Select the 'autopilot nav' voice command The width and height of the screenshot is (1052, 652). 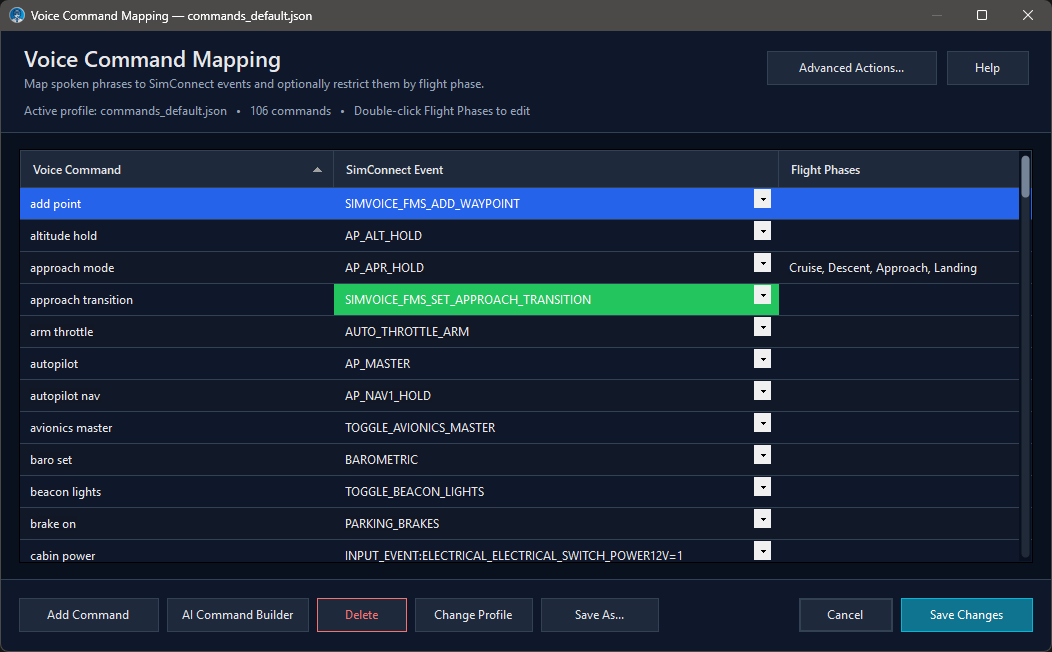point(177,396)
